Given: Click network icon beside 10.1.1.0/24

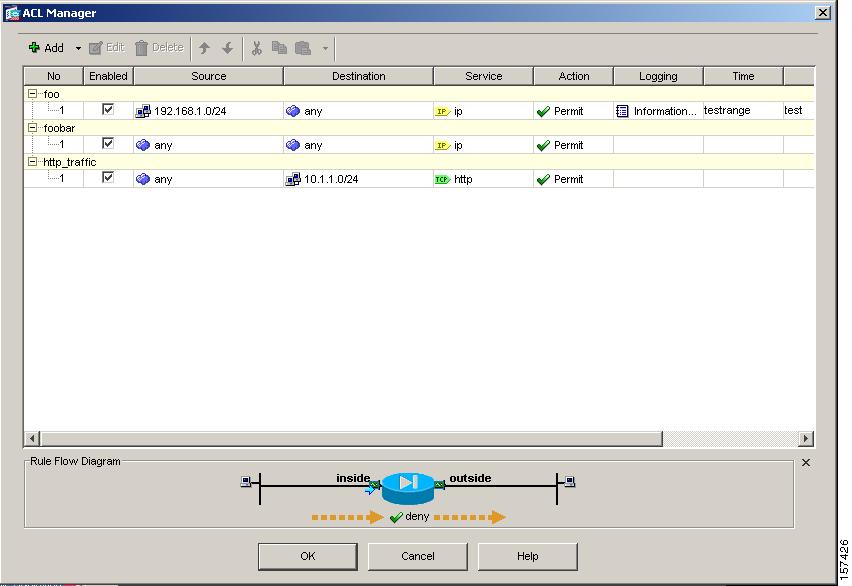Looking at the screenshot, I should click(x=293, y=179).
